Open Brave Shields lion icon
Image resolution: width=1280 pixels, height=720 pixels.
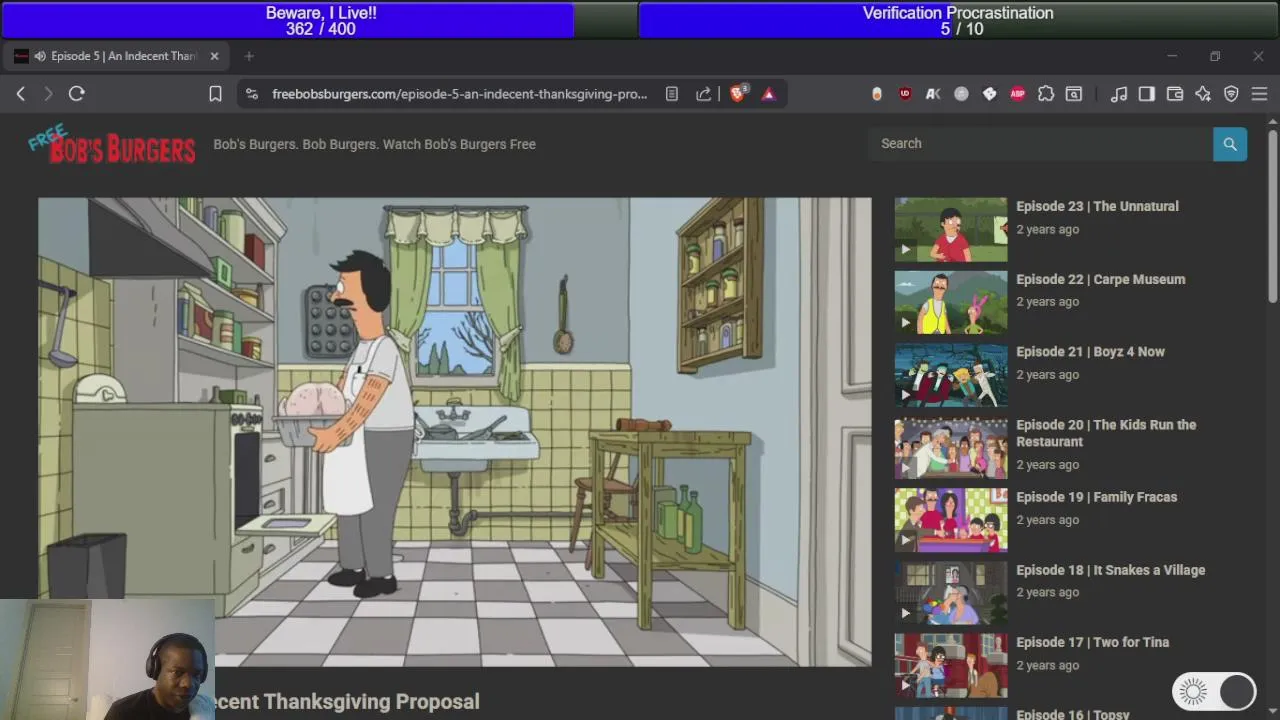tap(738, 93)
